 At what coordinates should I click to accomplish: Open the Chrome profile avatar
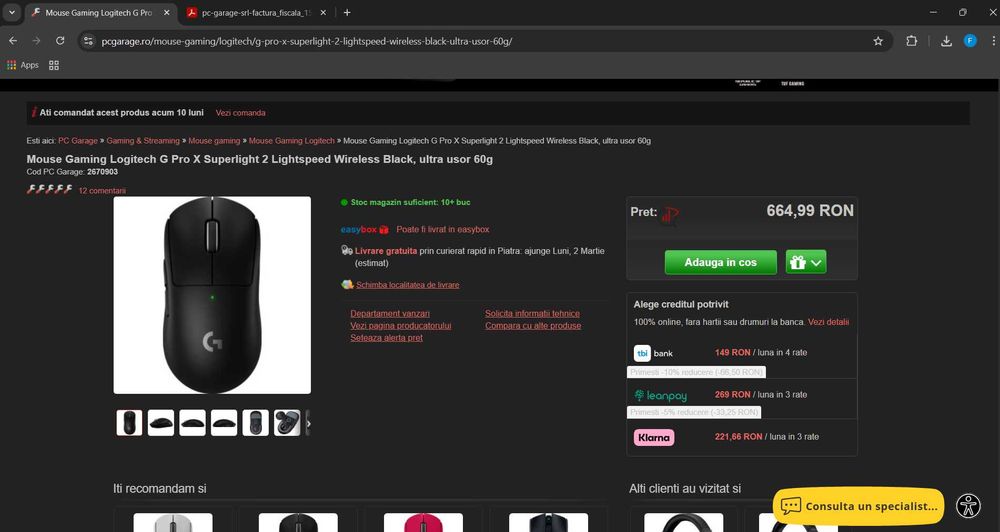click(970, 41)
